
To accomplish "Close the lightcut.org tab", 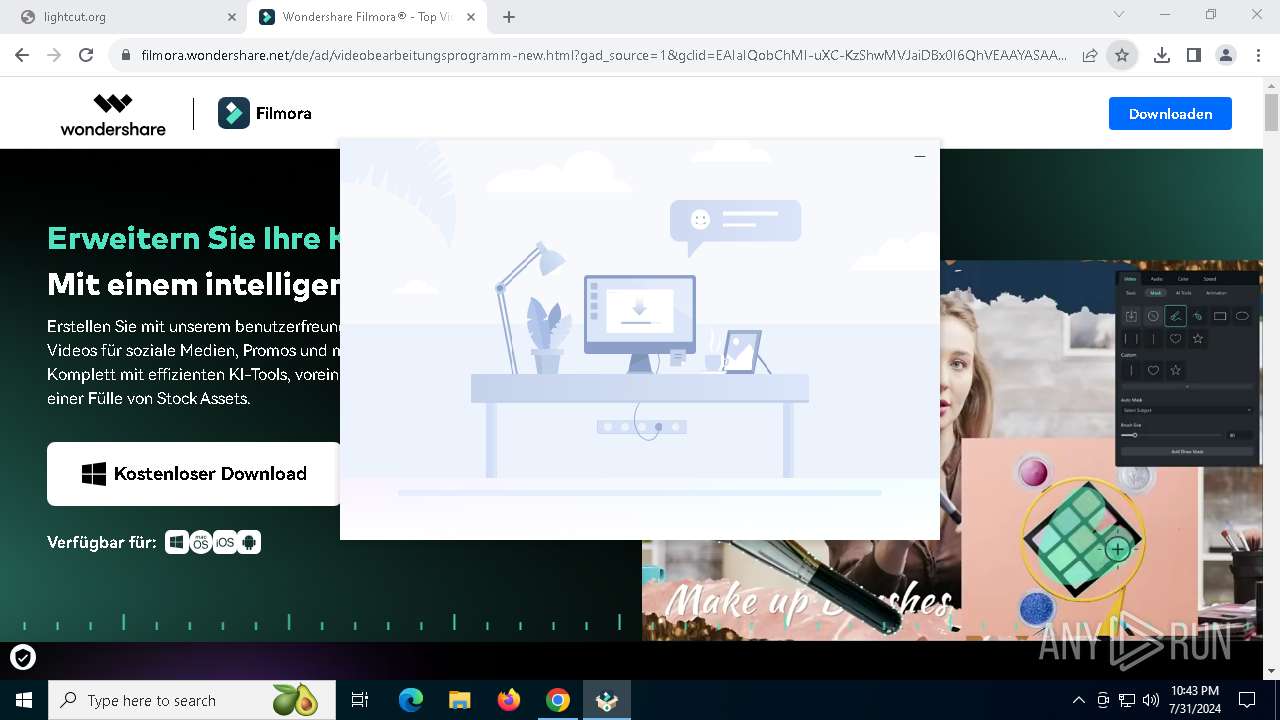I will click(231, 17).
